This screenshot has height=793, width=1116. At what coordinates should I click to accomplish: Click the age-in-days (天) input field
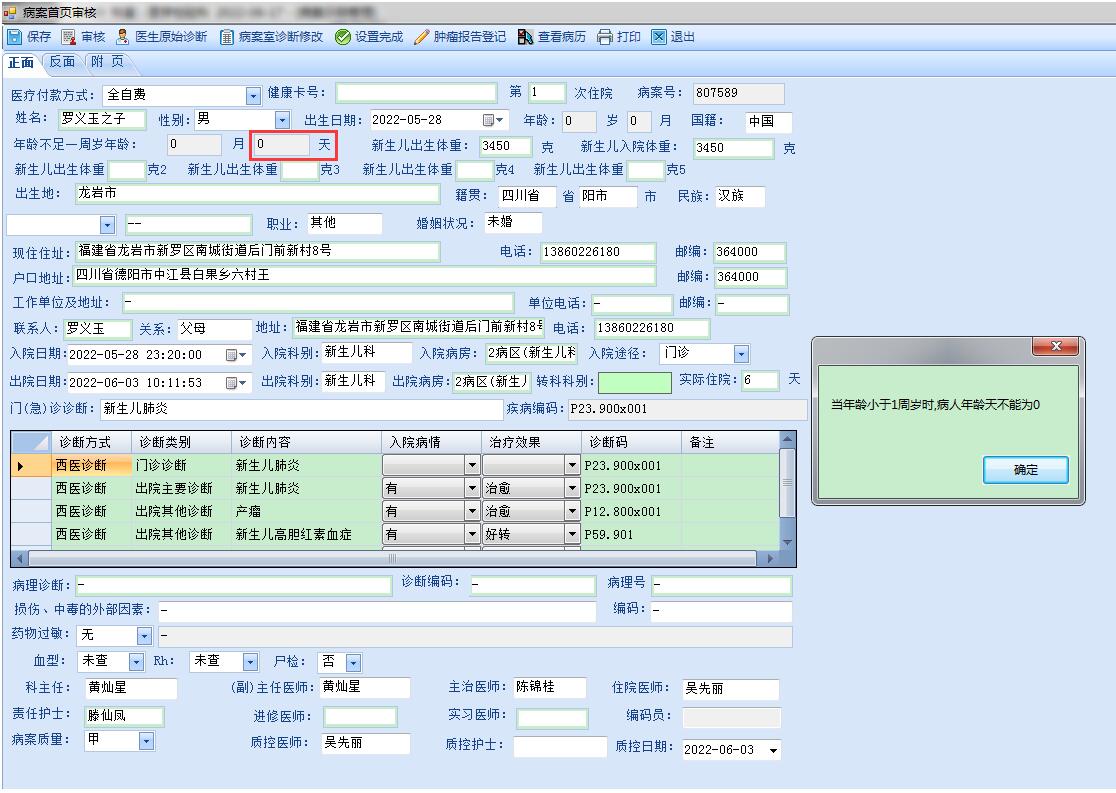[280, 145]
